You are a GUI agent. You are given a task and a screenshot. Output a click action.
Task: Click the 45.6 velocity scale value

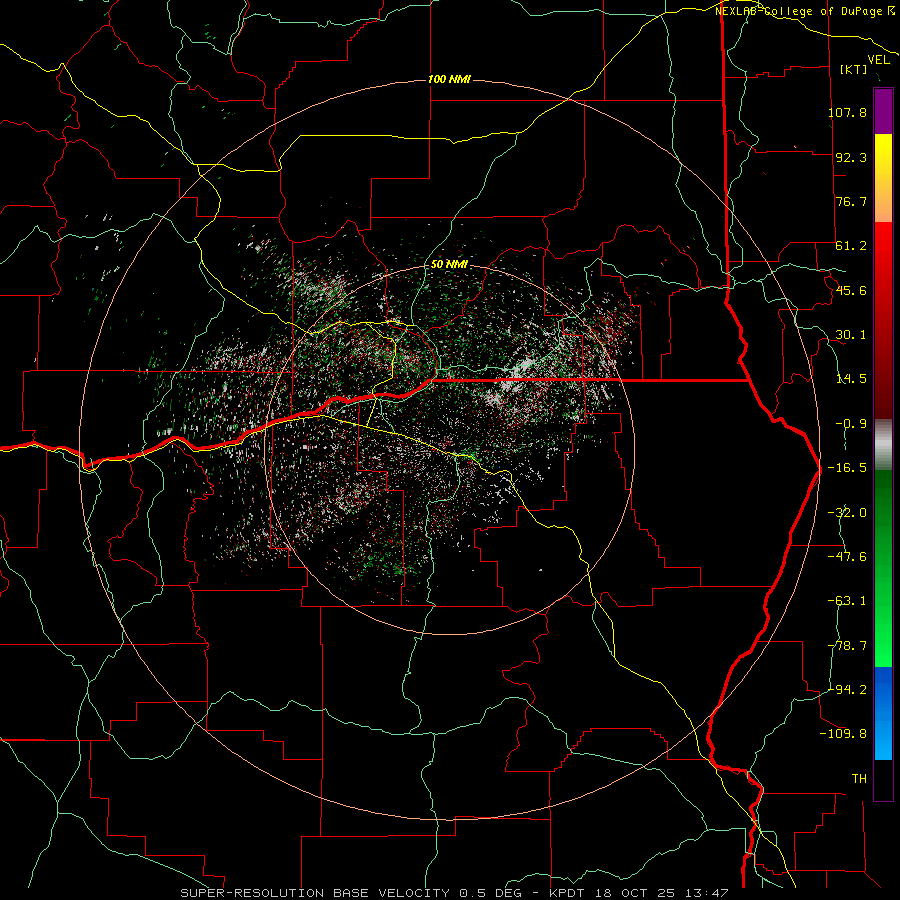point(851,290)
